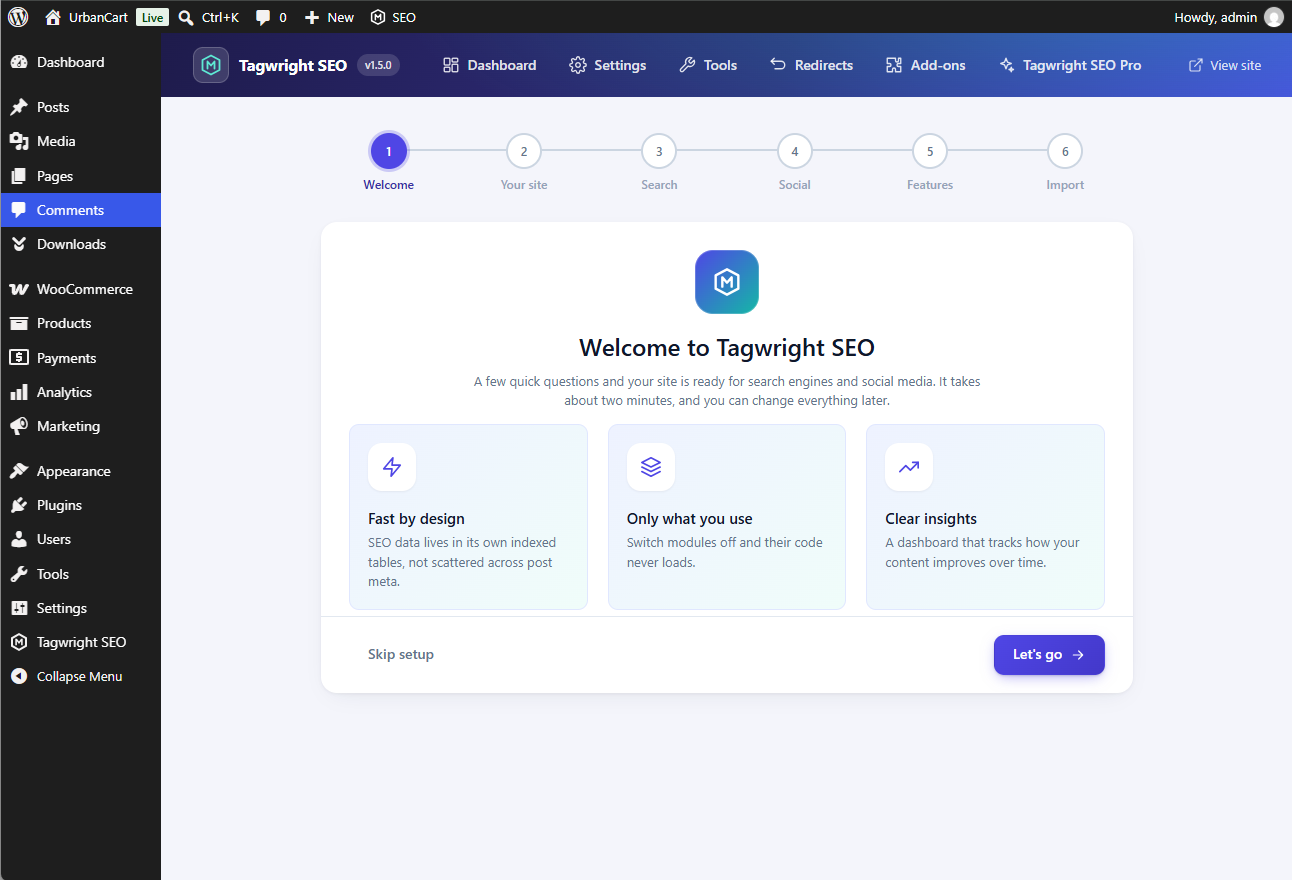Open the WooCommerce menu
The height and width of the screenshot is (880, 1292).
(x=80, y=289)
